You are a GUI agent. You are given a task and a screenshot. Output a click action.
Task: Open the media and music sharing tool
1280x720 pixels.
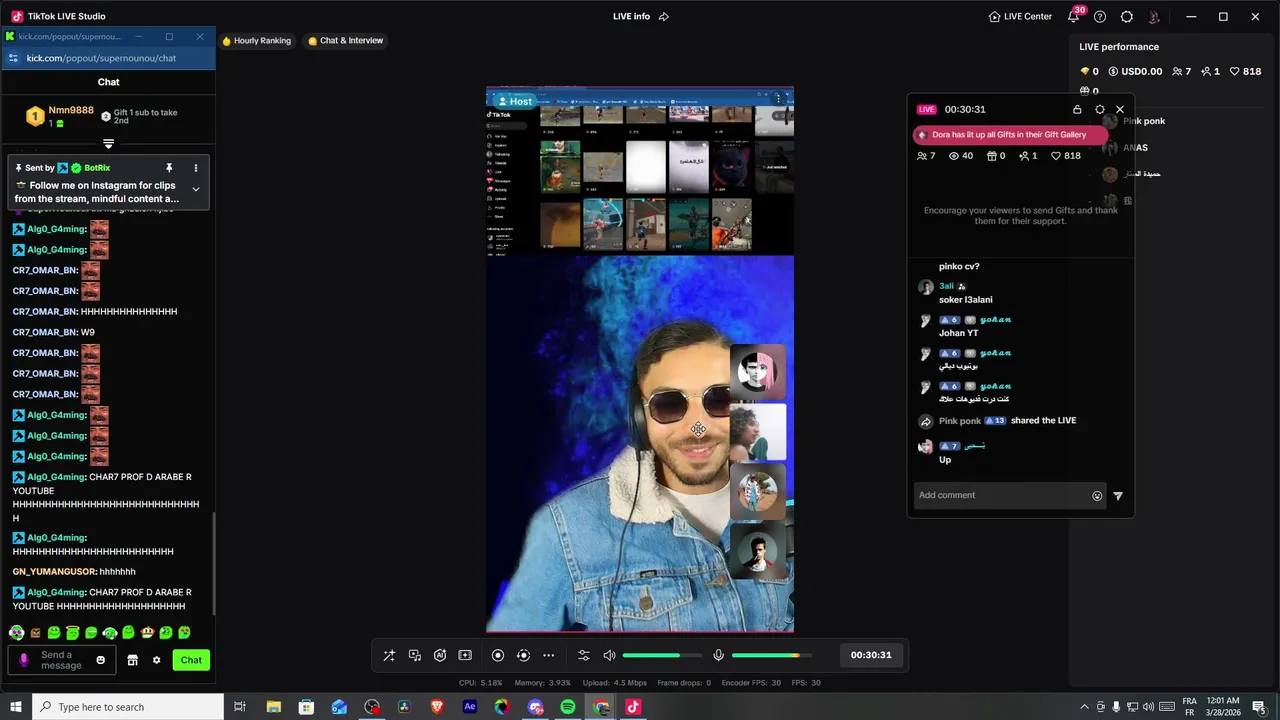(x=415, y=655)
